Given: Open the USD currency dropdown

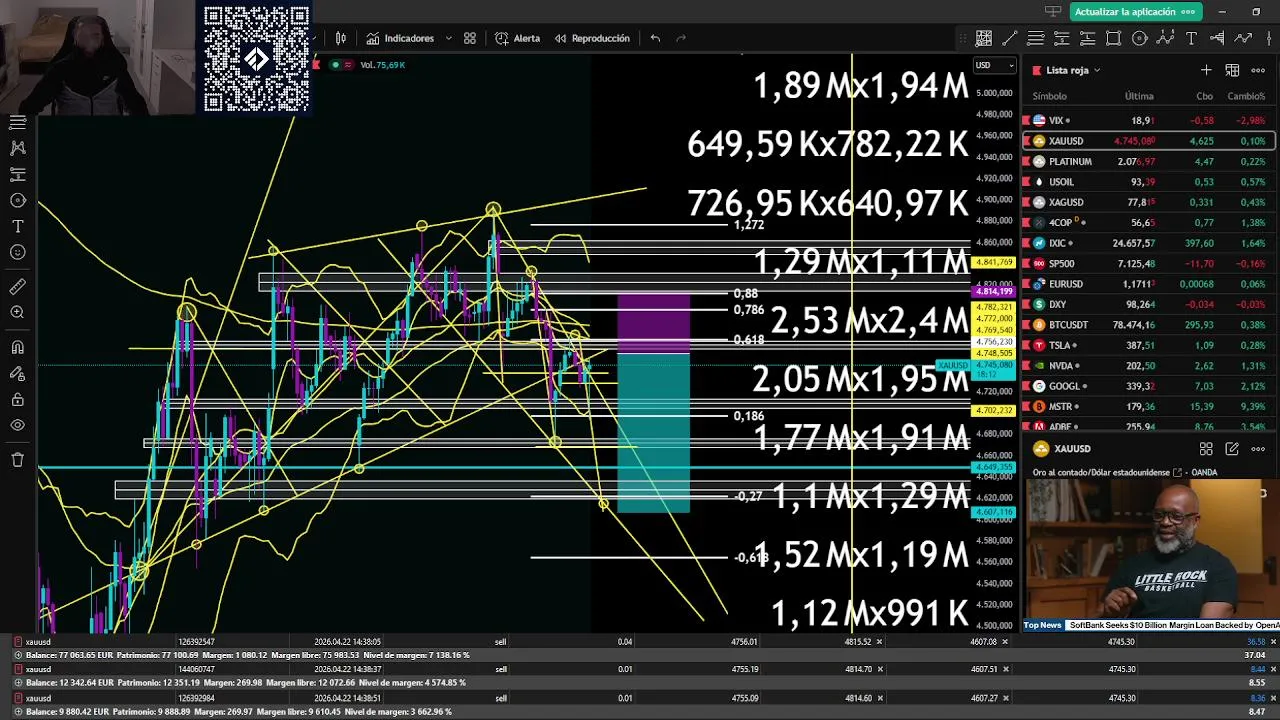Looking at the screenshot, I should pos(995,65).
